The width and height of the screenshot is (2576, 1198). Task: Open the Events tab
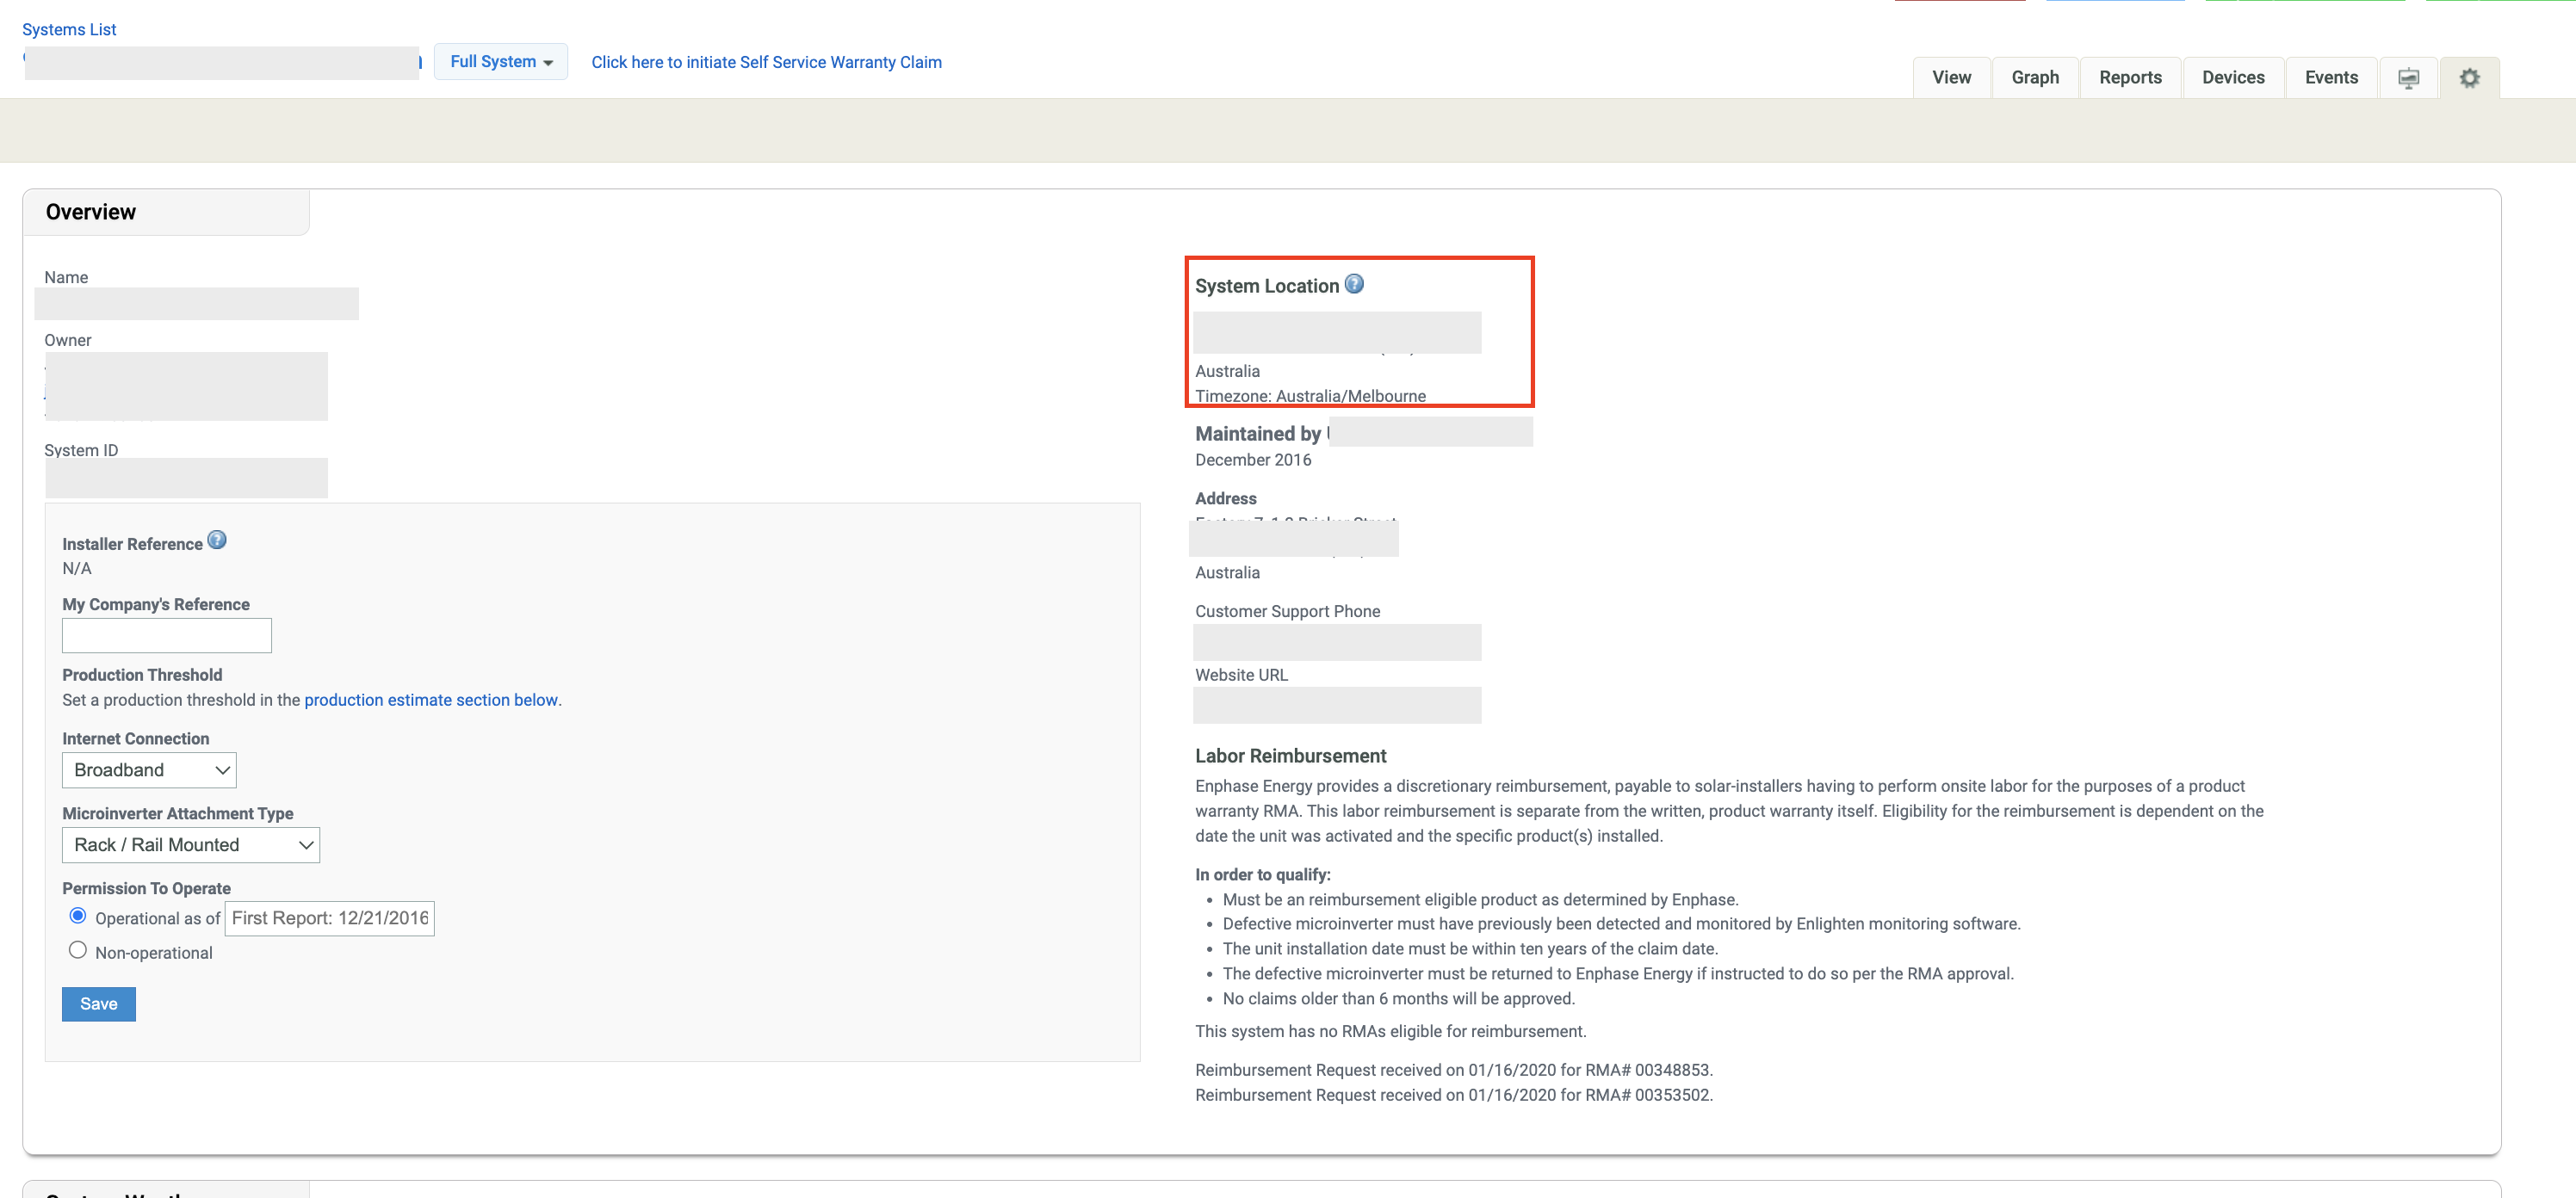(2331, 77)
